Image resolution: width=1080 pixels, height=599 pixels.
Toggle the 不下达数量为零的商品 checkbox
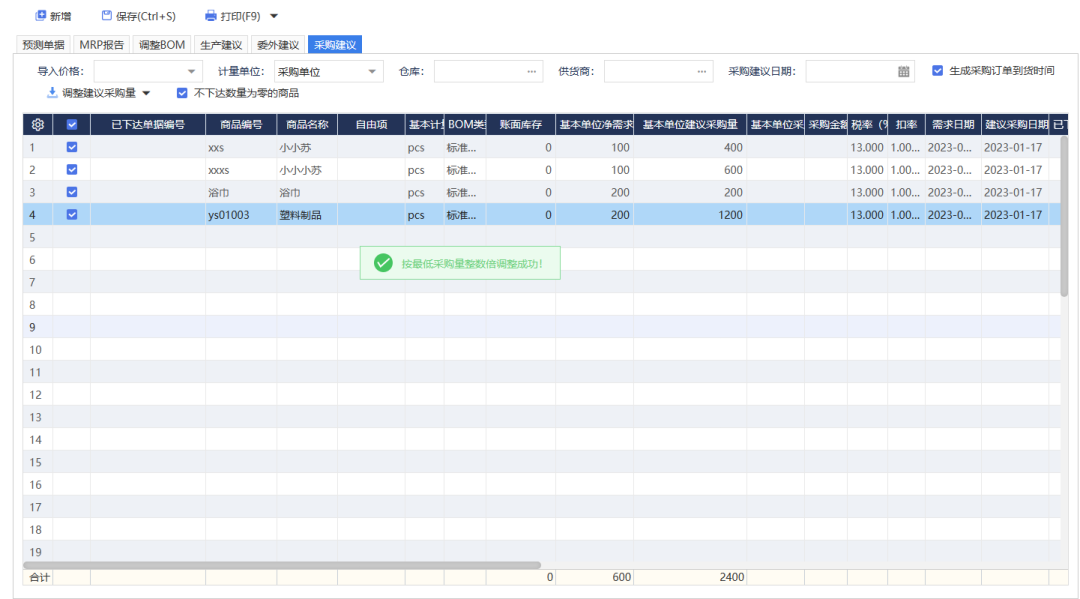[x=181, y=93]
